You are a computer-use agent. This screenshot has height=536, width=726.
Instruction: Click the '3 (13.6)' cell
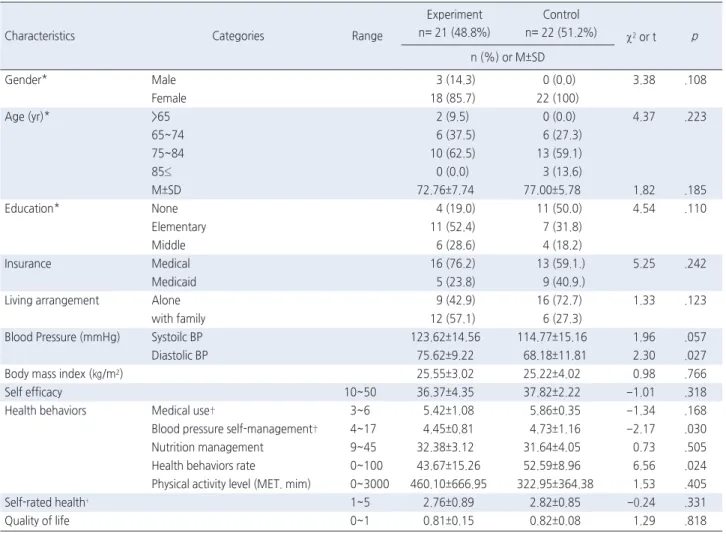click(x=562, y=172)
